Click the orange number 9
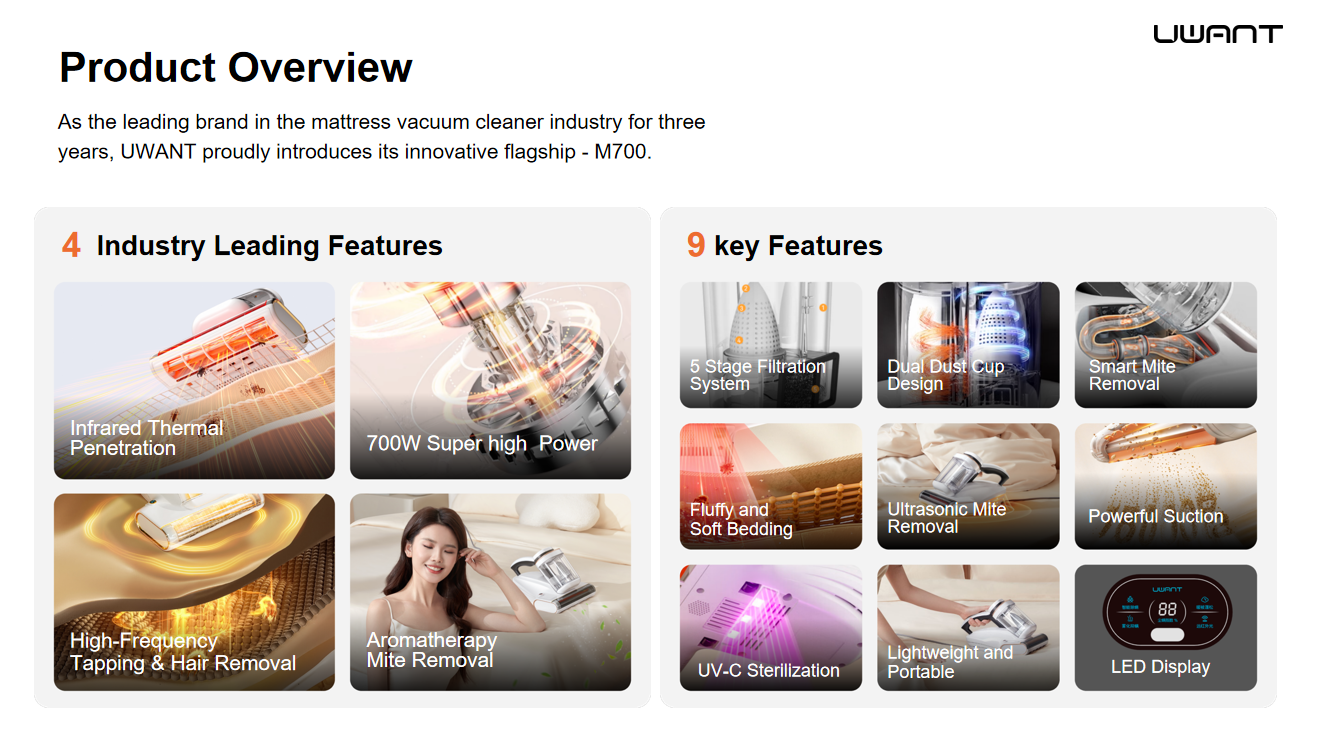 (x=696, y=246)
